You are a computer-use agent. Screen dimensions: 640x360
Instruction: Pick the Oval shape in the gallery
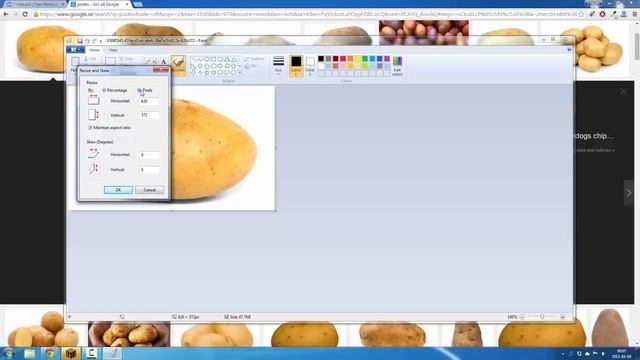pyautogui.click(x=207, y=60)
